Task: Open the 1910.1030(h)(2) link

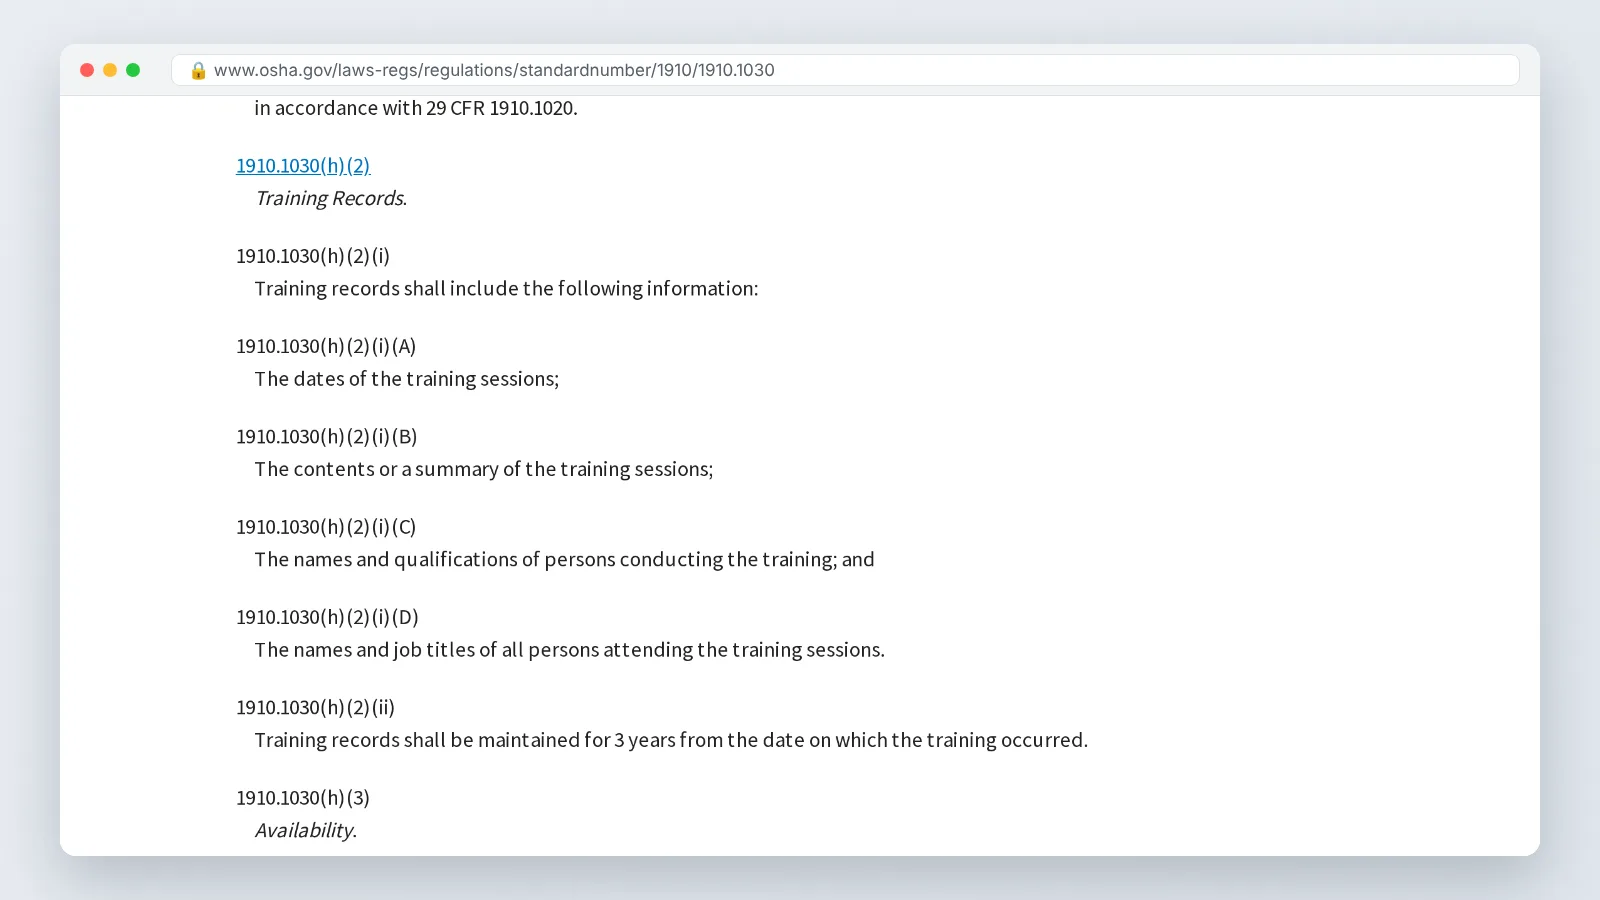Action: 303,166
